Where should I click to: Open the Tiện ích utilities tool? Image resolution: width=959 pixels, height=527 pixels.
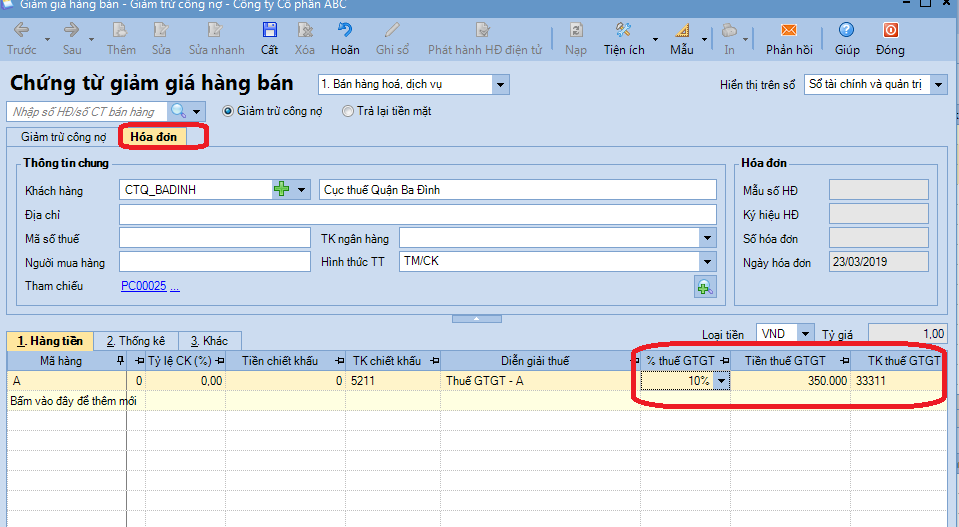[x=624, y=31]
